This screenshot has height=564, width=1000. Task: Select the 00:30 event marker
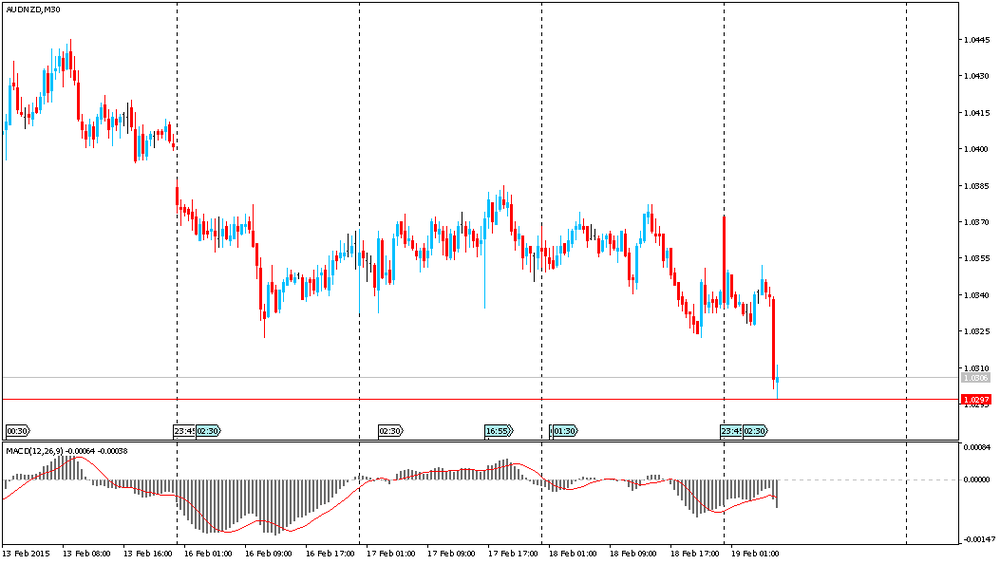(17, 431)
